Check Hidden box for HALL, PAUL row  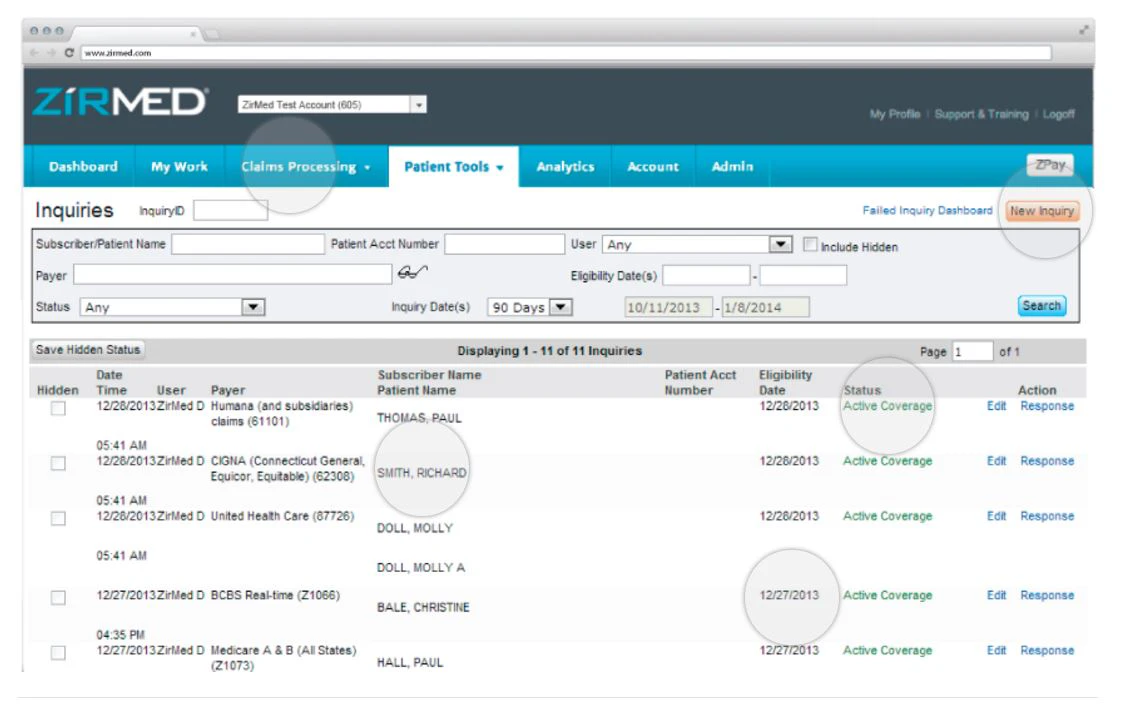(x=58, y=653)
